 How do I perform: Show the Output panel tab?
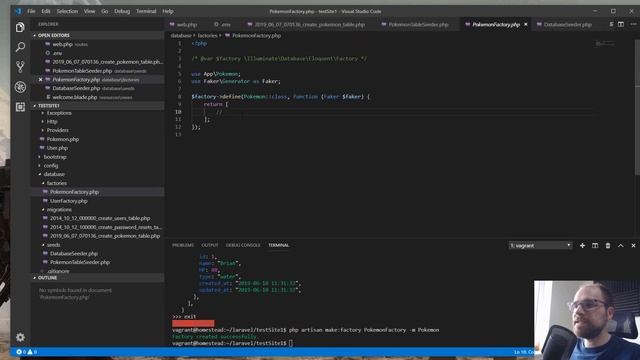[x=210, y=245]
